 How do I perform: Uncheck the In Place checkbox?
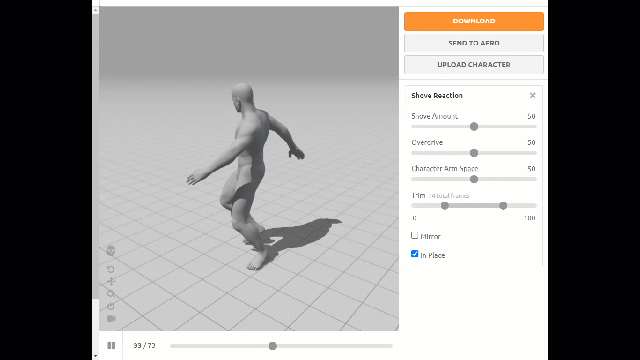click(414, 254)
